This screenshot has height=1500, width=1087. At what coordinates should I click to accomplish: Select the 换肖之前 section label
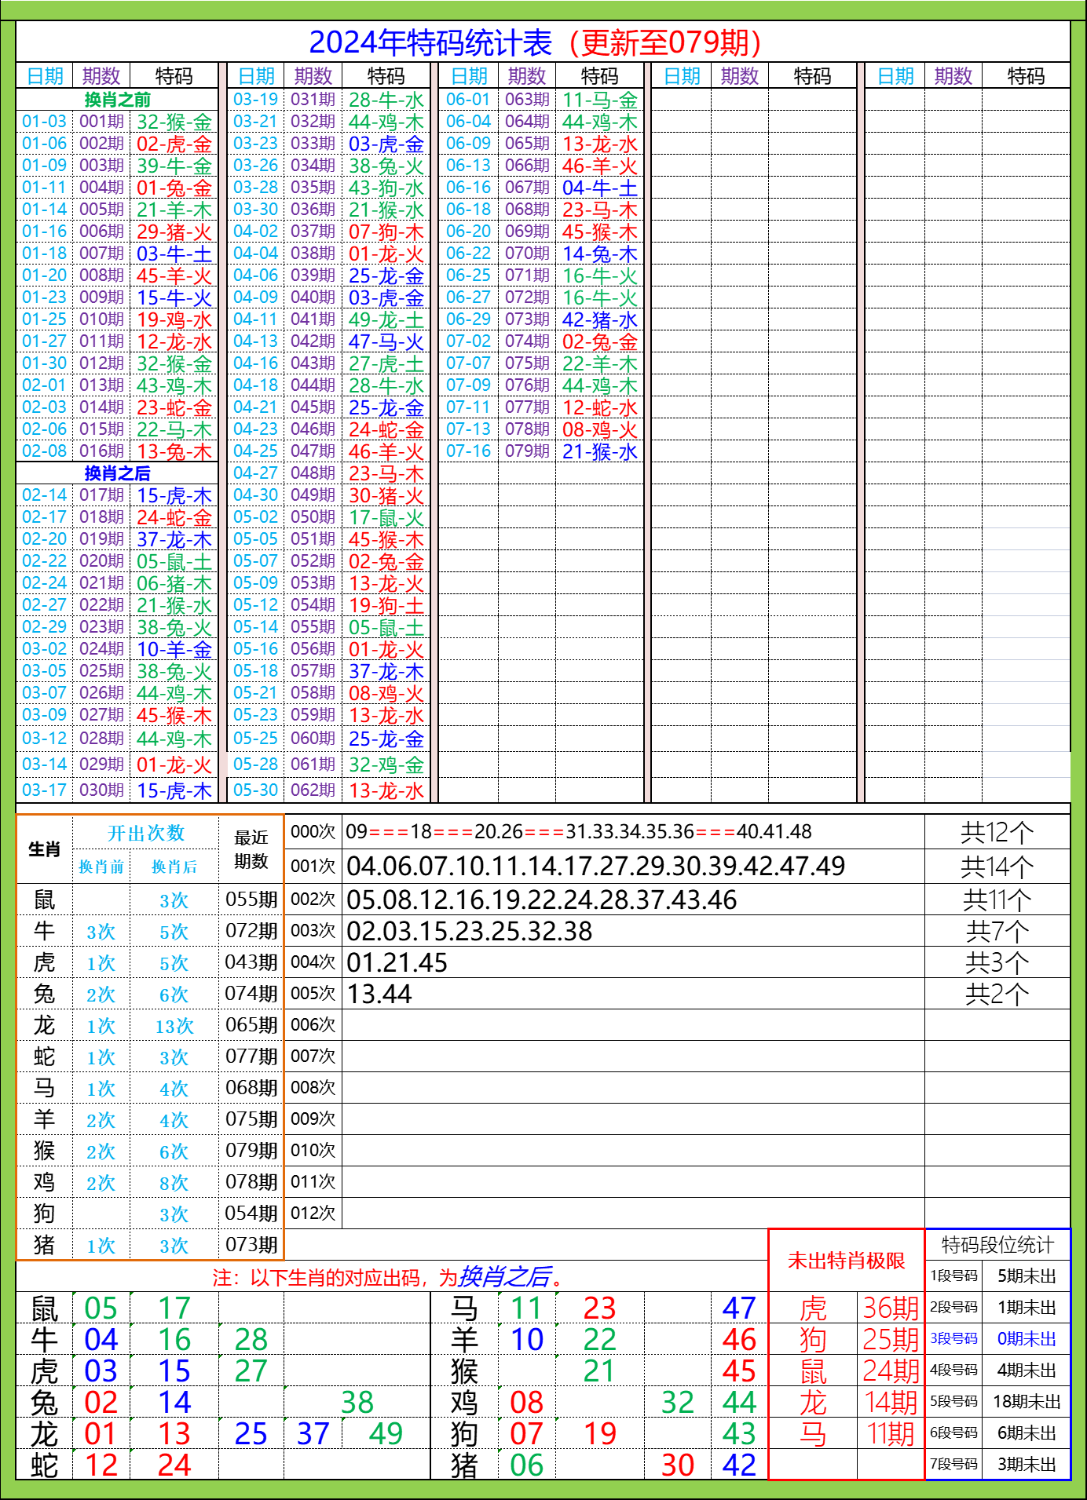pyautogui.click(x=117, y=99)
